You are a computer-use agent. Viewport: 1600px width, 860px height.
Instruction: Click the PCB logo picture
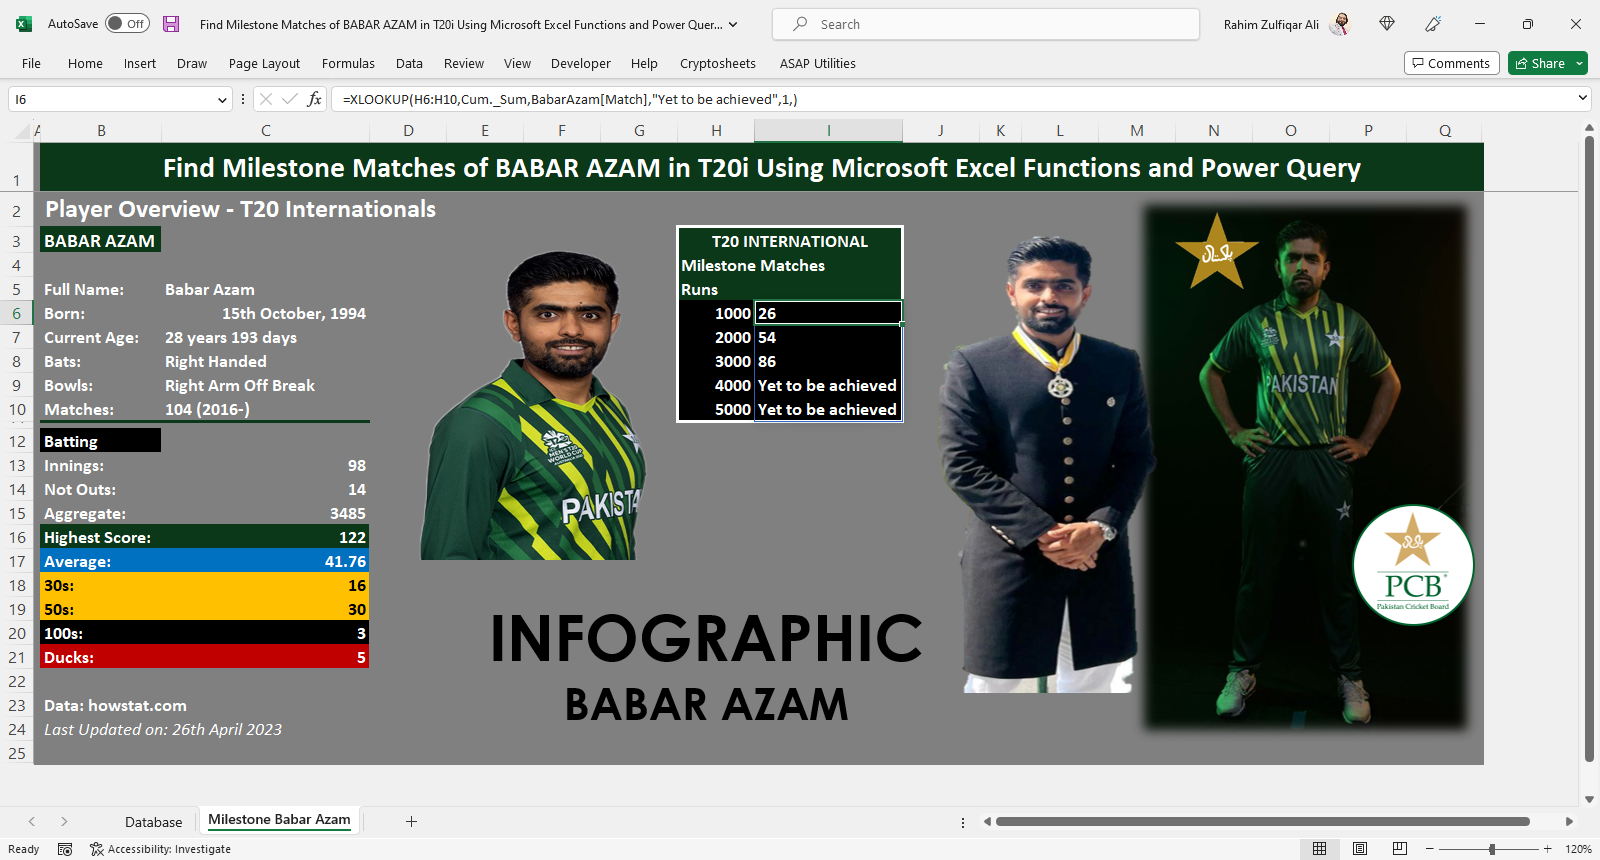point(1413,565)
